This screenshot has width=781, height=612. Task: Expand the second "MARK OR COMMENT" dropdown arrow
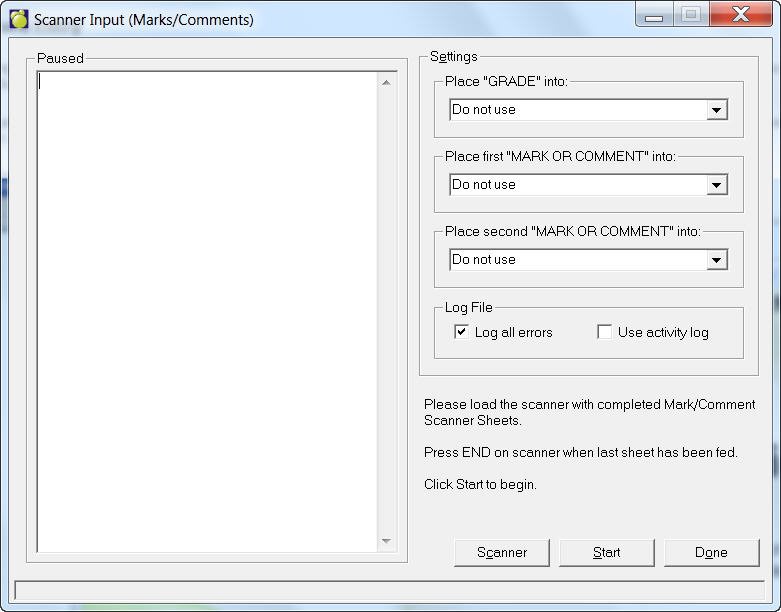716,260
